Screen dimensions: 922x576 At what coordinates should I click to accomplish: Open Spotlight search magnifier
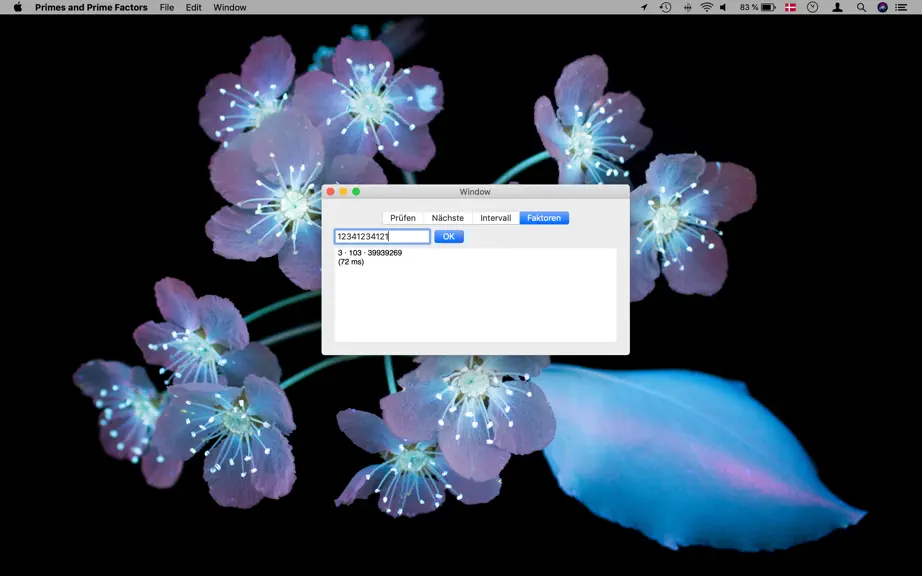[861, 7]
